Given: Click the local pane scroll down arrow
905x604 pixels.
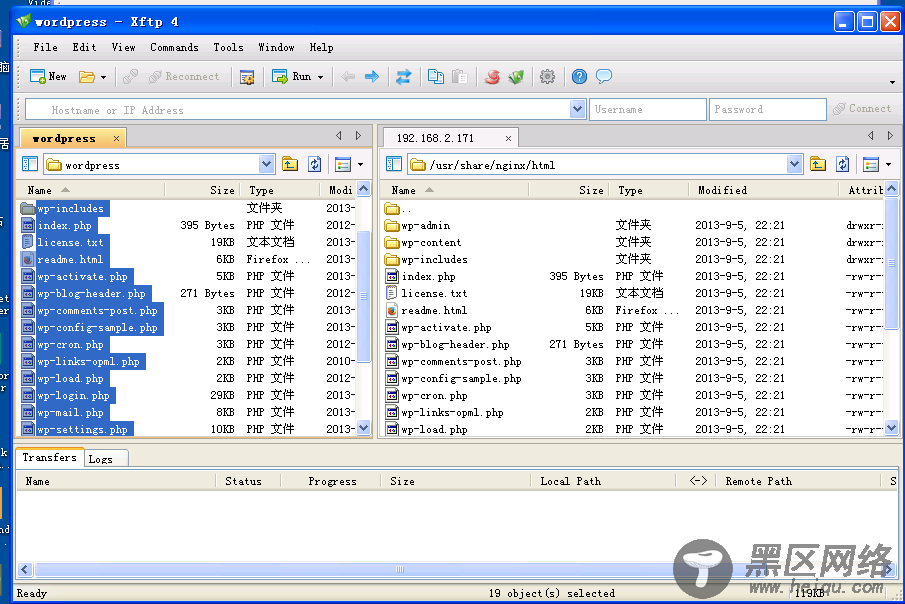Looking at the screenshot, I should pos(364,428).
